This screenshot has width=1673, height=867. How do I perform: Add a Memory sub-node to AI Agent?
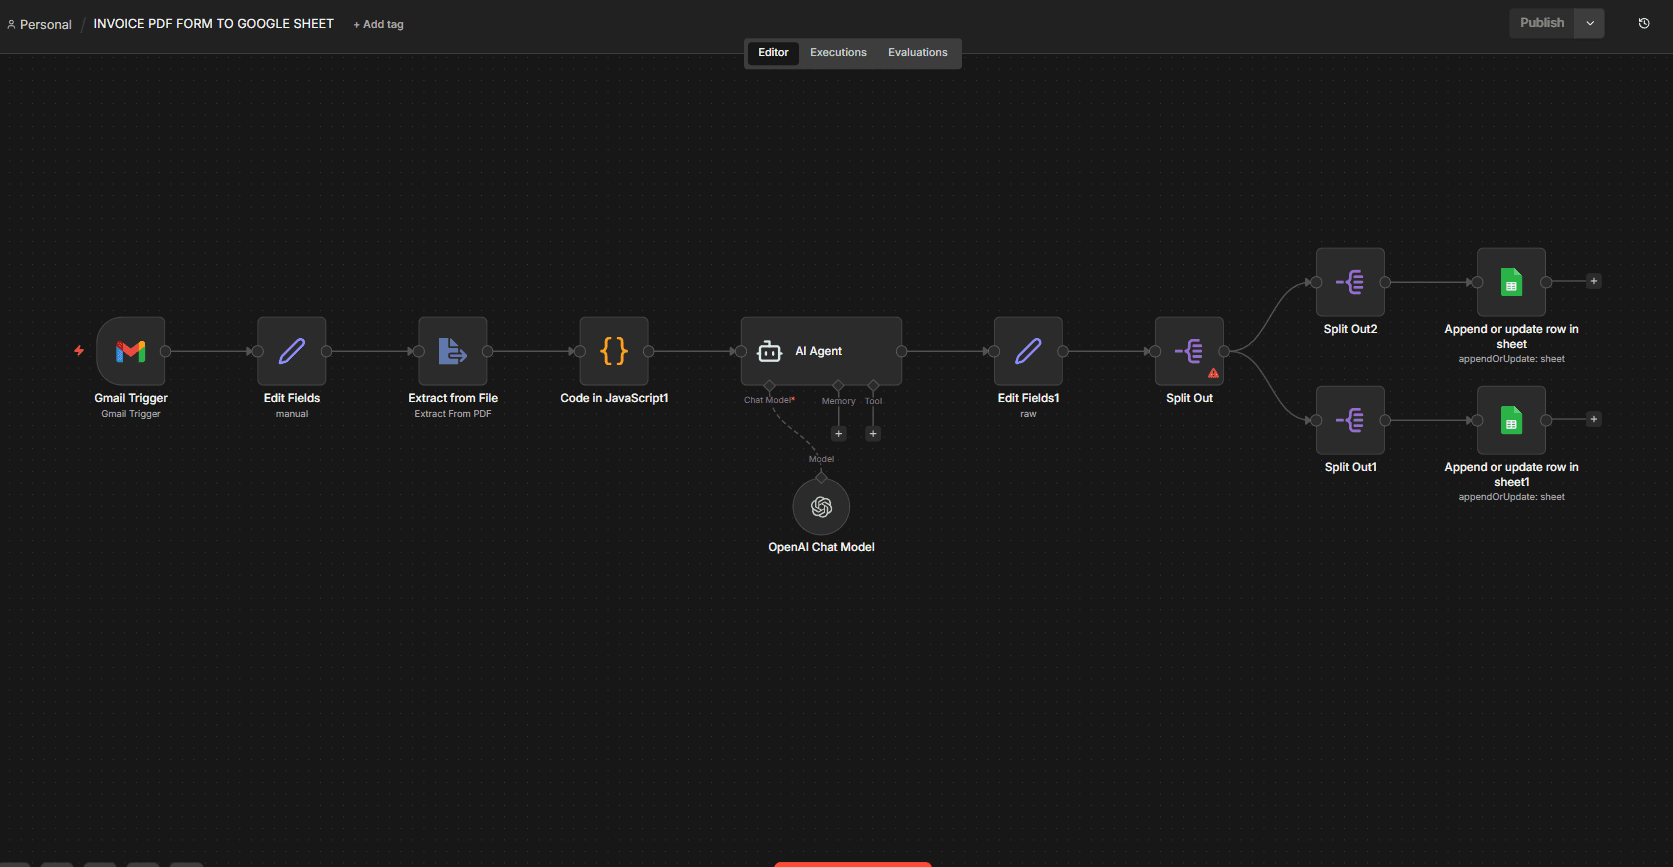click(x=839, y=434)
